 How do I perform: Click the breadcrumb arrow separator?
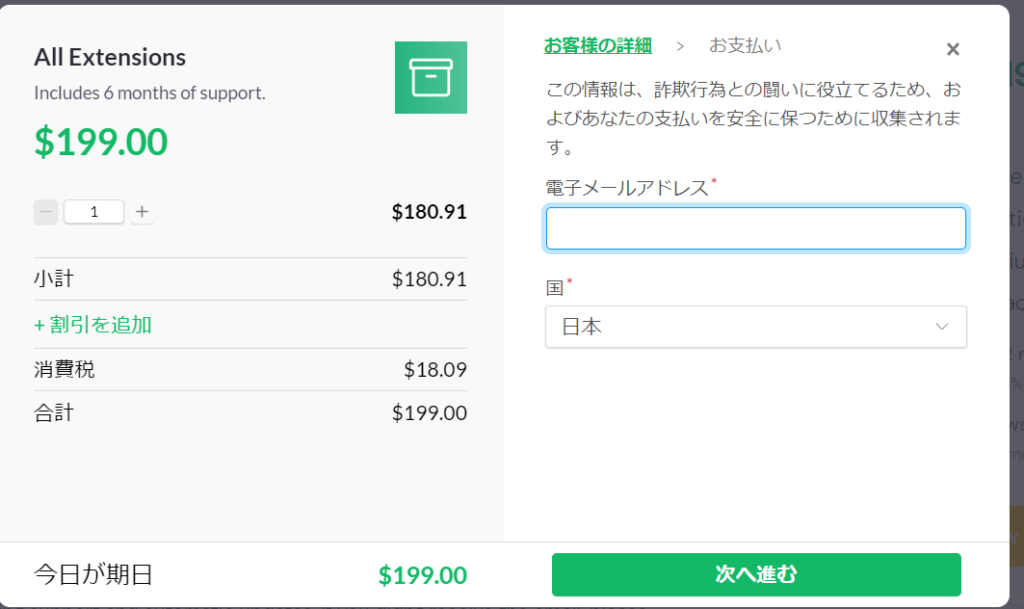[x=680, y=46]
